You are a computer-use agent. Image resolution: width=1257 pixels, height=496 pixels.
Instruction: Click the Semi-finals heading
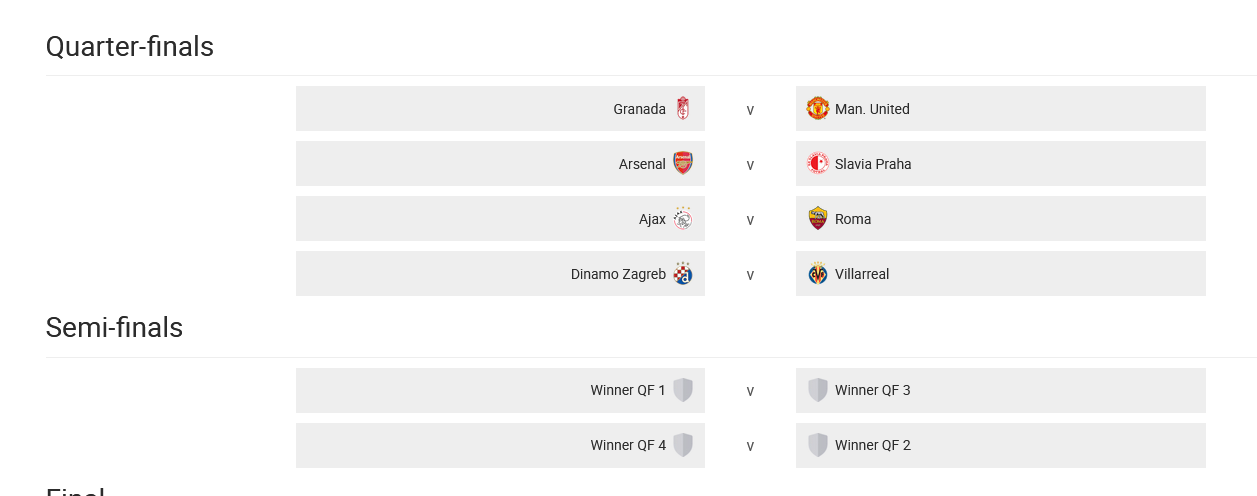(114, 328)
